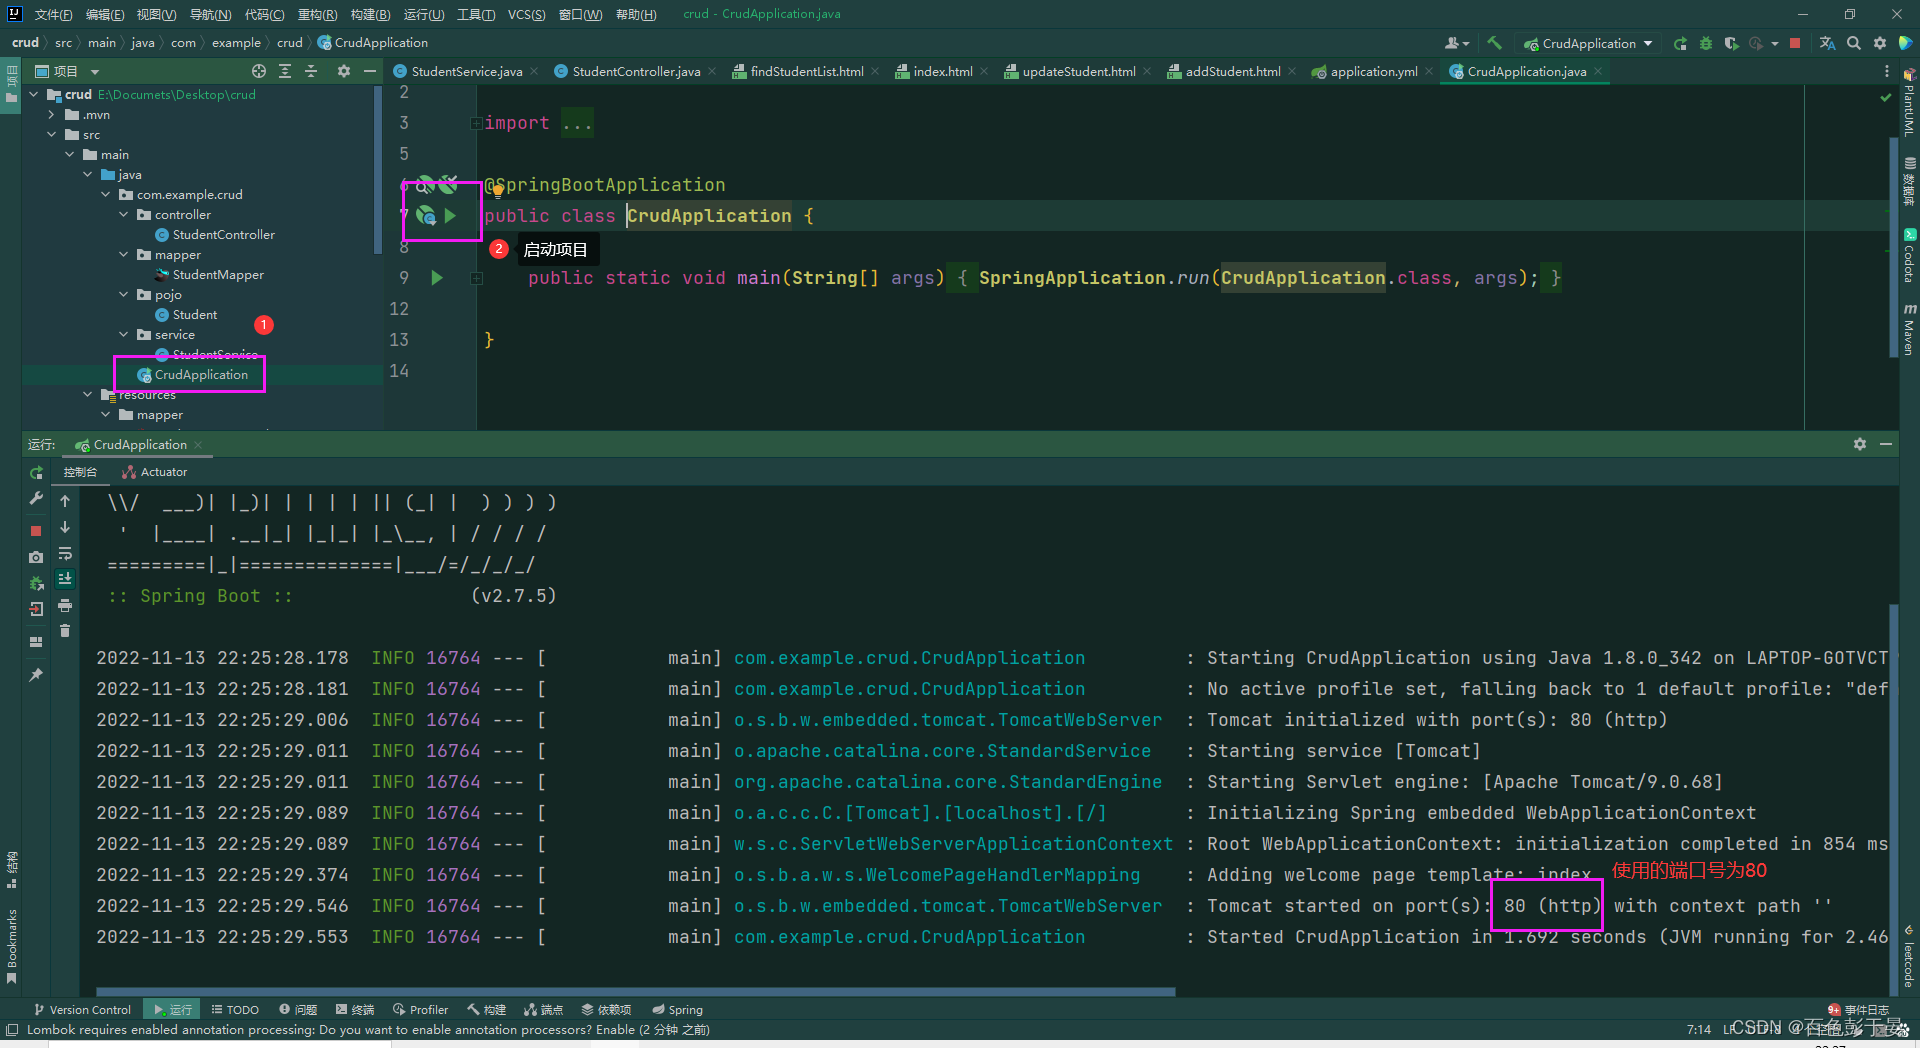This screenshot has width=1920, height=1048.
Task: Close the CrudApplication.java editor tab
Action: pos(1598,71)
